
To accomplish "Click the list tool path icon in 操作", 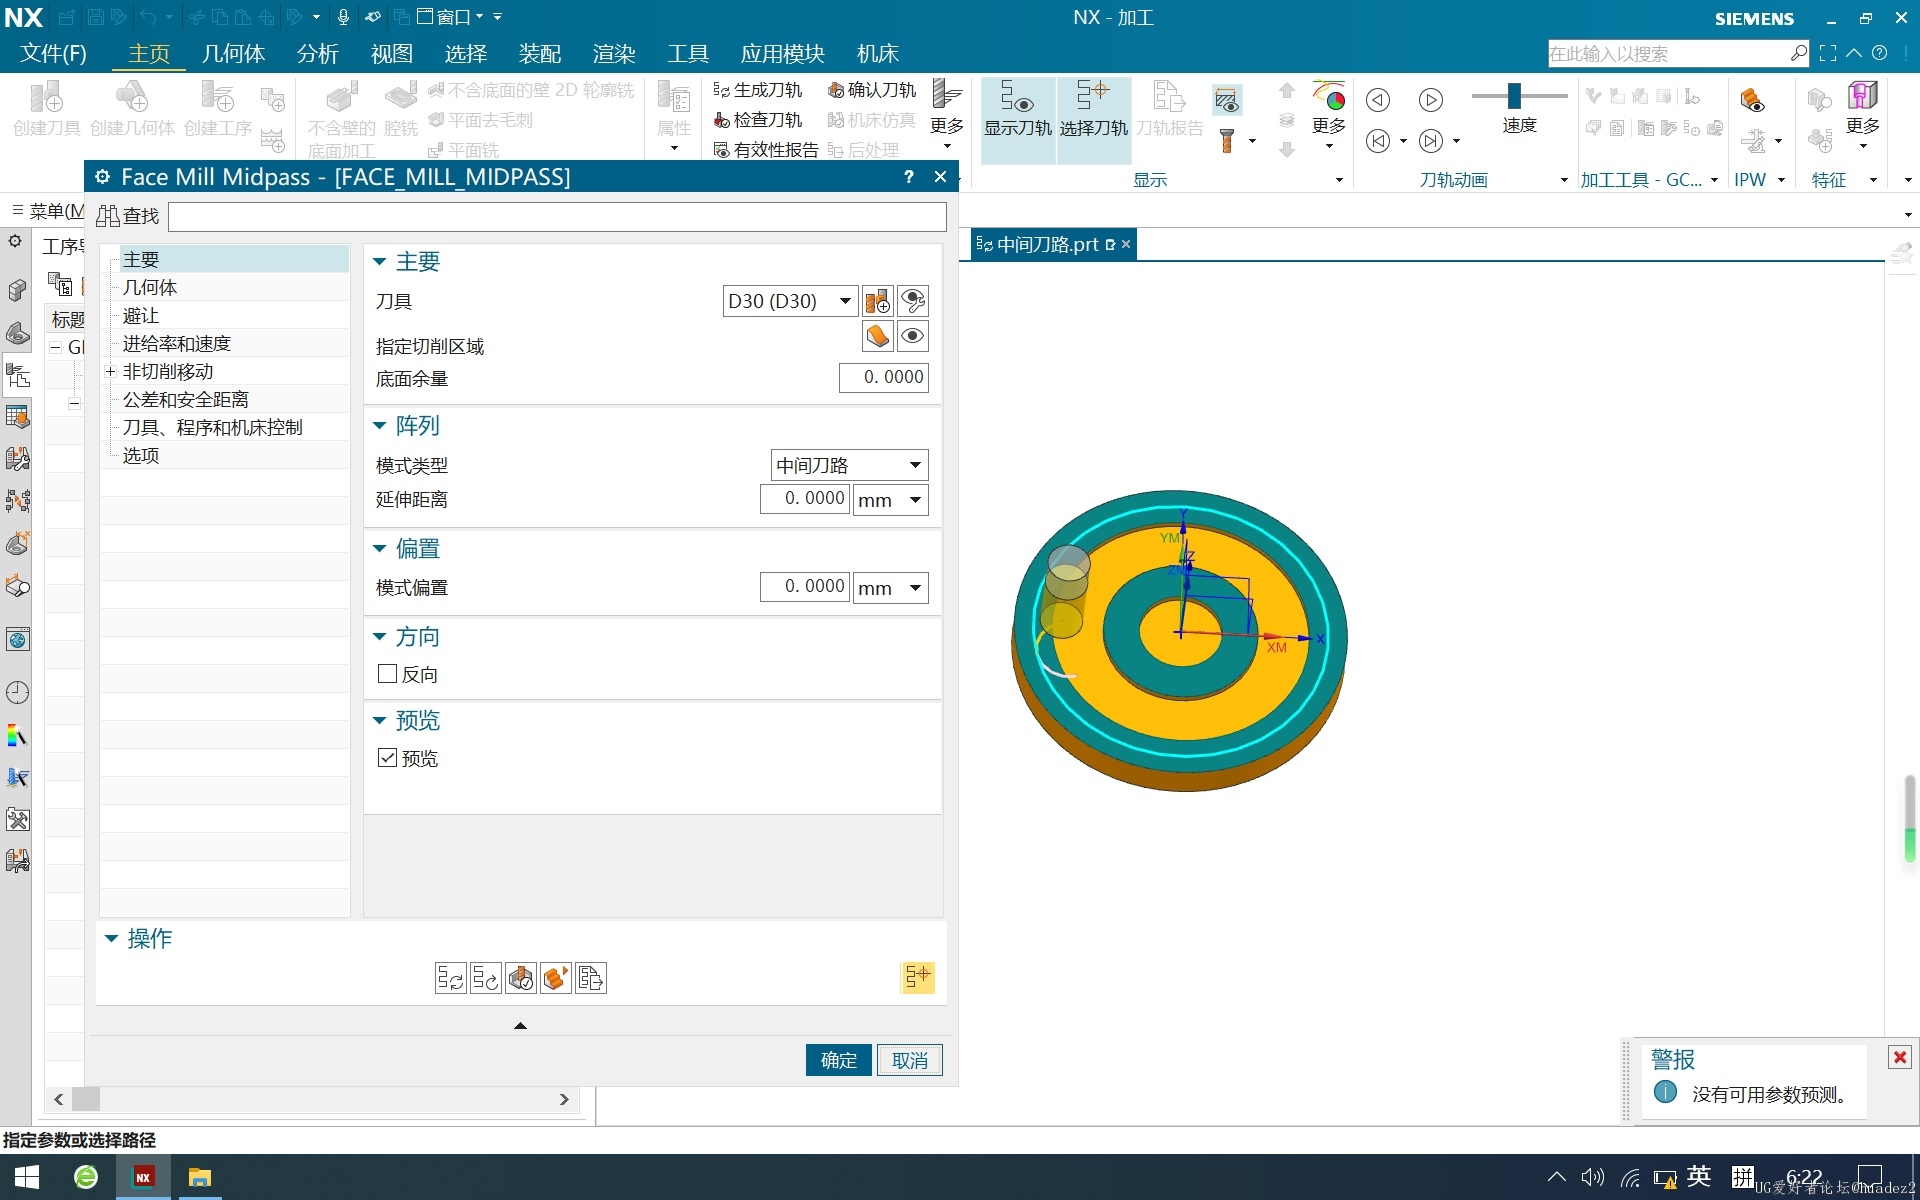I will click(x=591, y=978).
